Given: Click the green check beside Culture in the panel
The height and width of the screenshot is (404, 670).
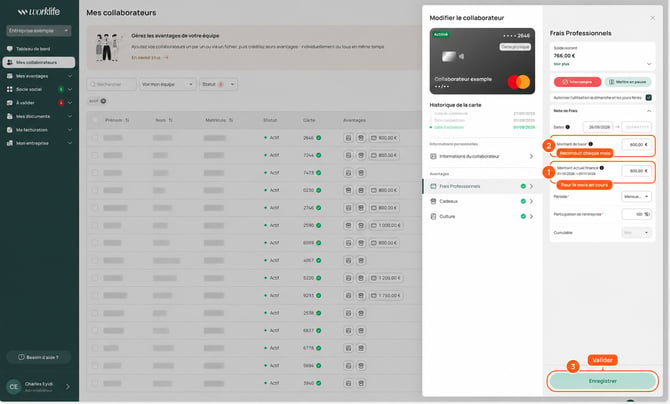Looking at the screenshot, I should [523, 216].
